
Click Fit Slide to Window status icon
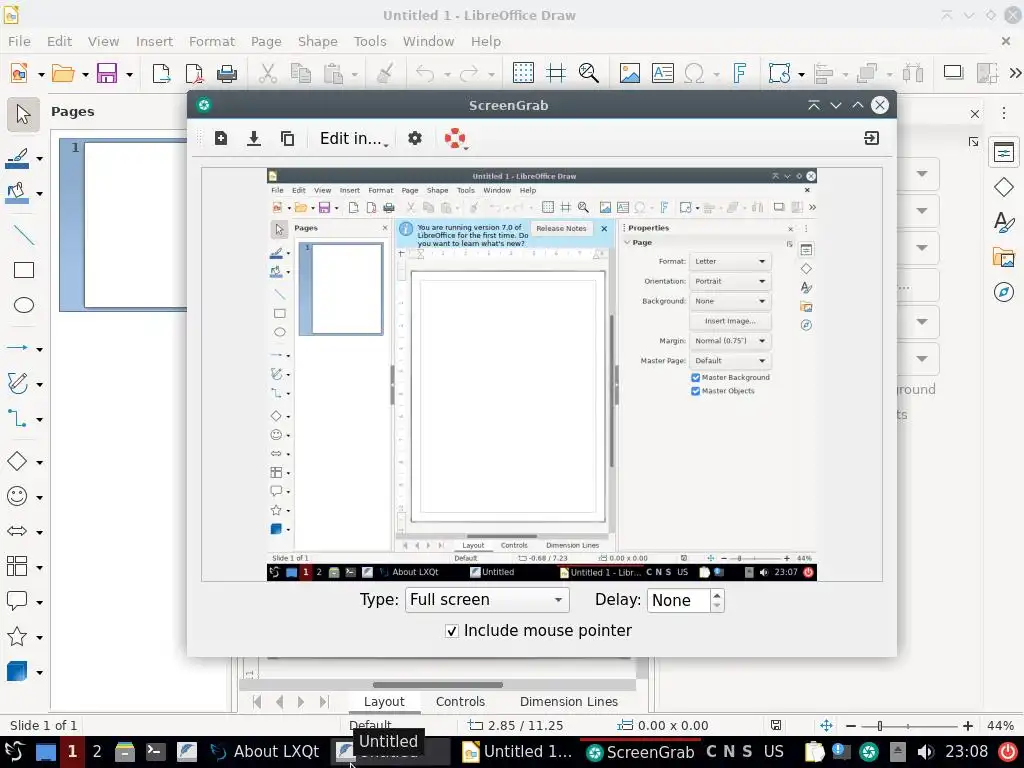click(x=826, y=726)
